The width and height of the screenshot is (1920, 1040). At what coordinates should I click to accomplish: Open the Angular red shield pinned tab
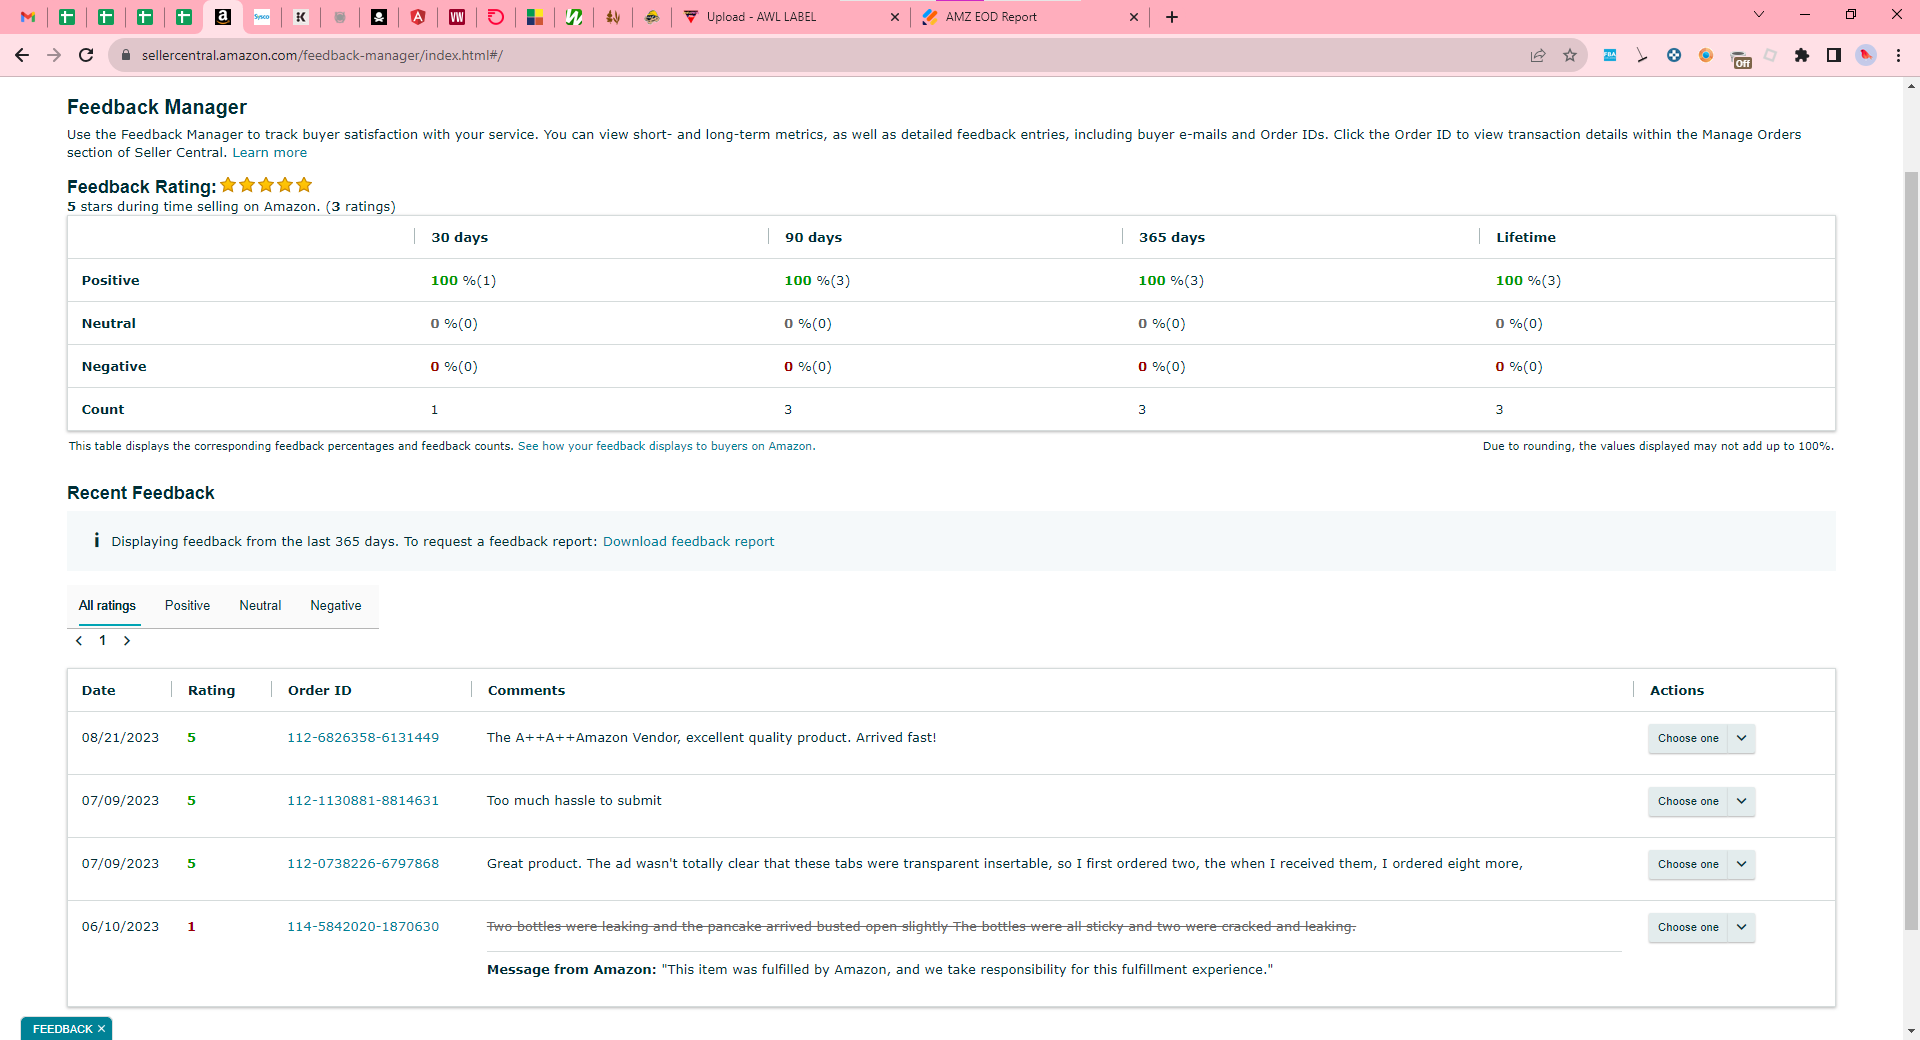pos(418,17)
